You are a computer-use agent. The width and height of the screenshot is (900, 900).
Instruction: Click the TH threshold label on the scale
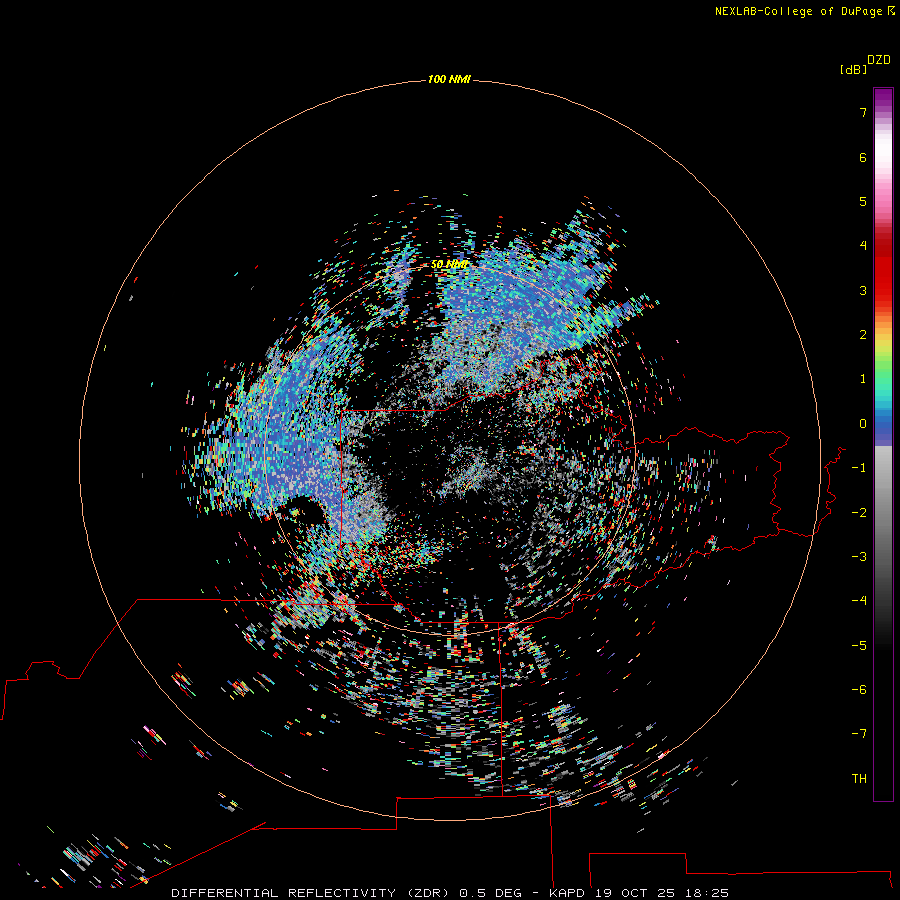(x=859, y=779)
